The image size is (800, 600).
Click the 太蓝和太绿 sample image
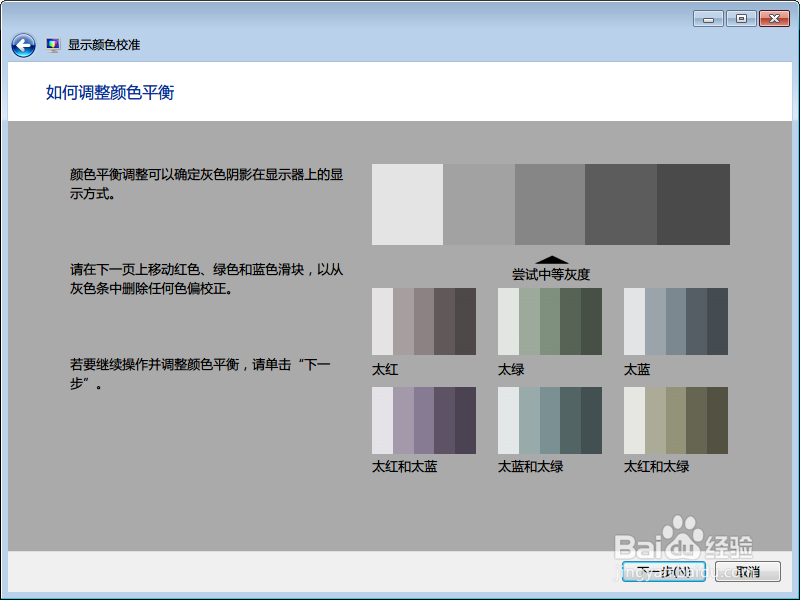(x=548, y=420)
